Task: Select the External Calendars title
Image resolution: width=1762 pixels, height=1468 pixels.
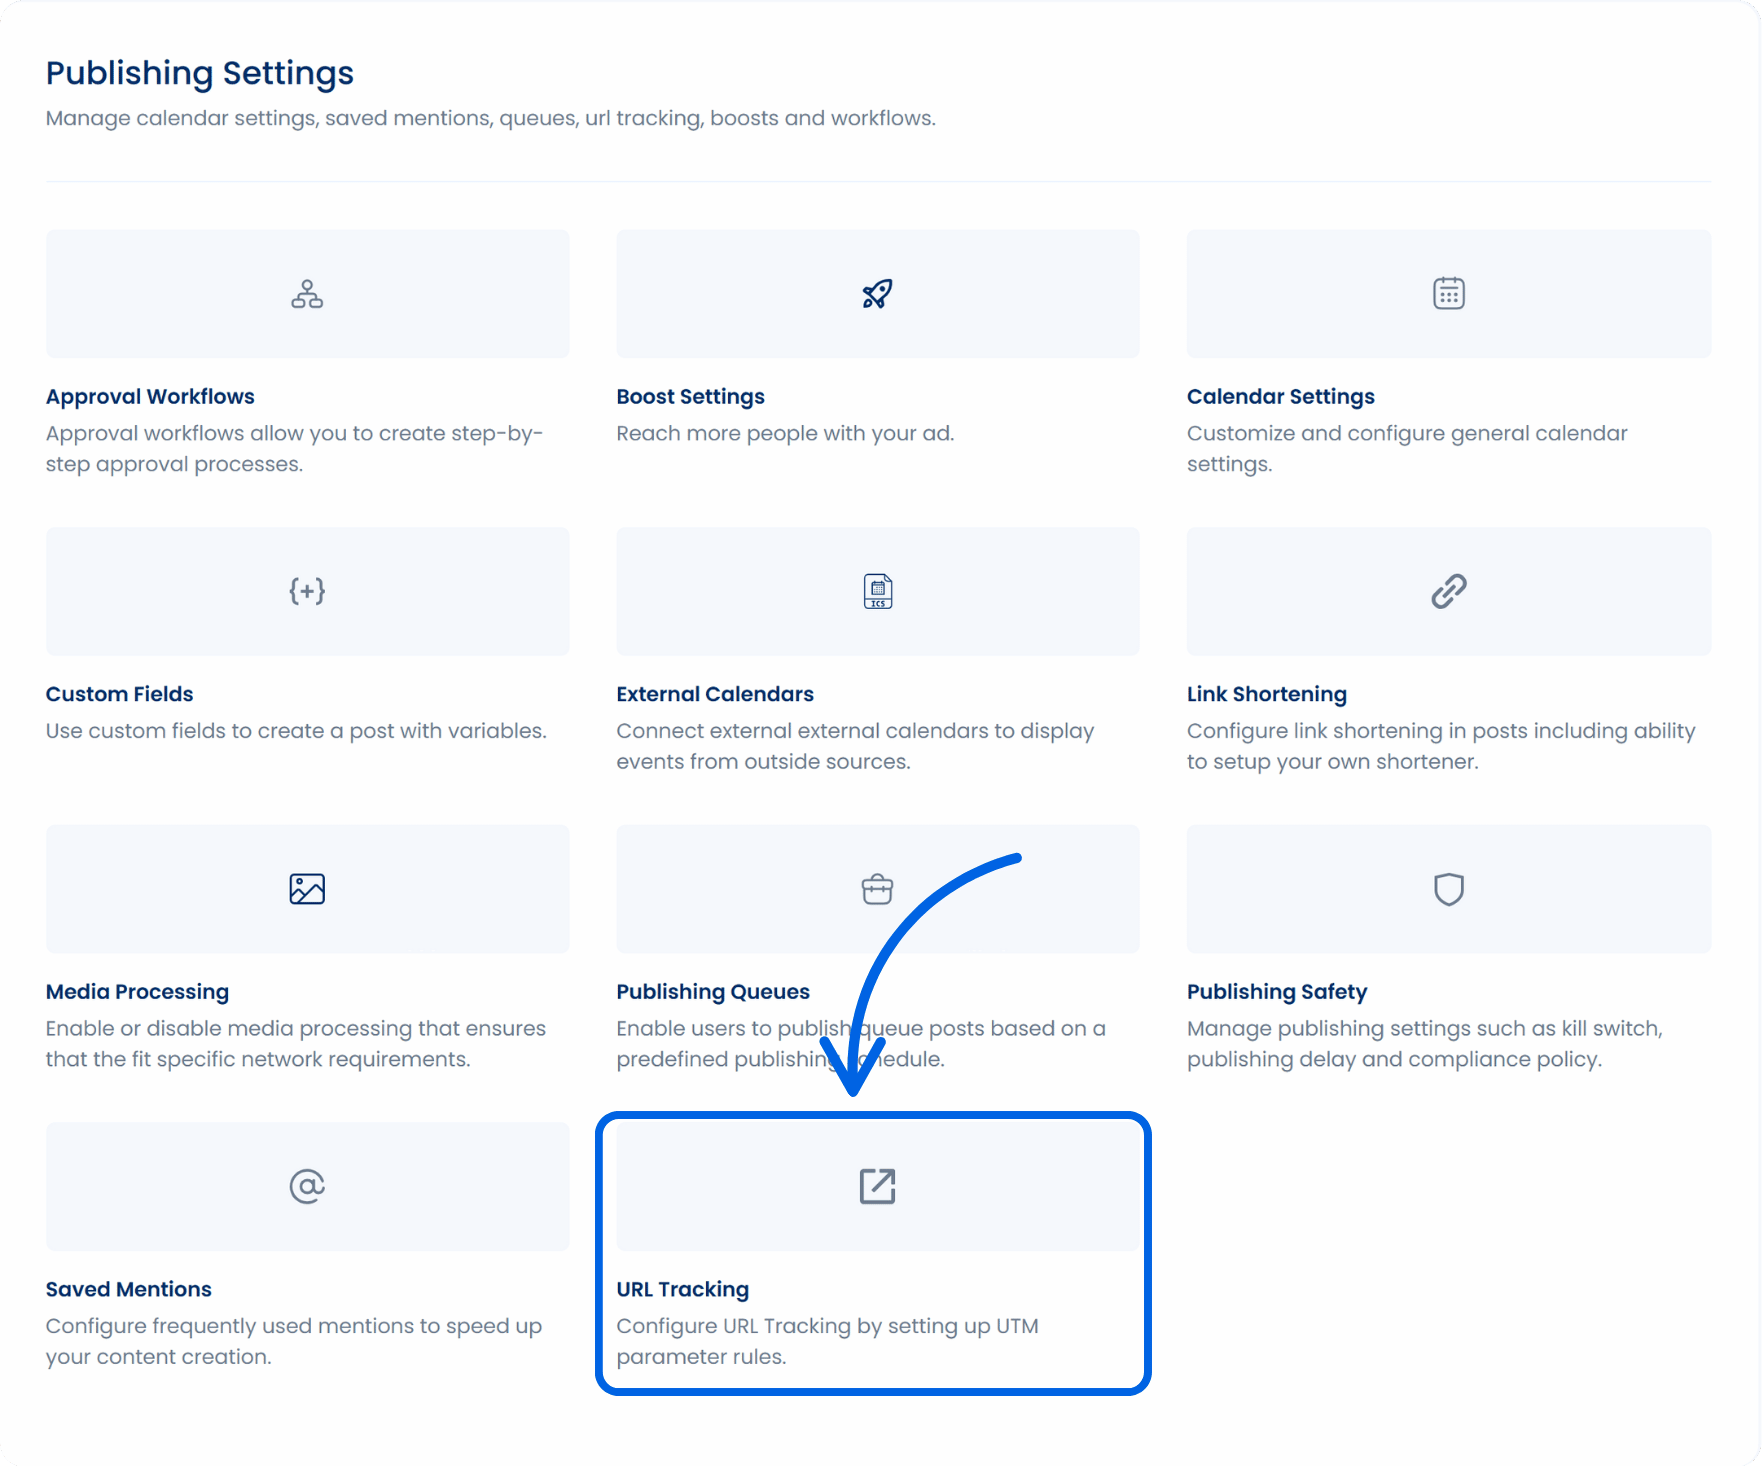Action: 714,694
